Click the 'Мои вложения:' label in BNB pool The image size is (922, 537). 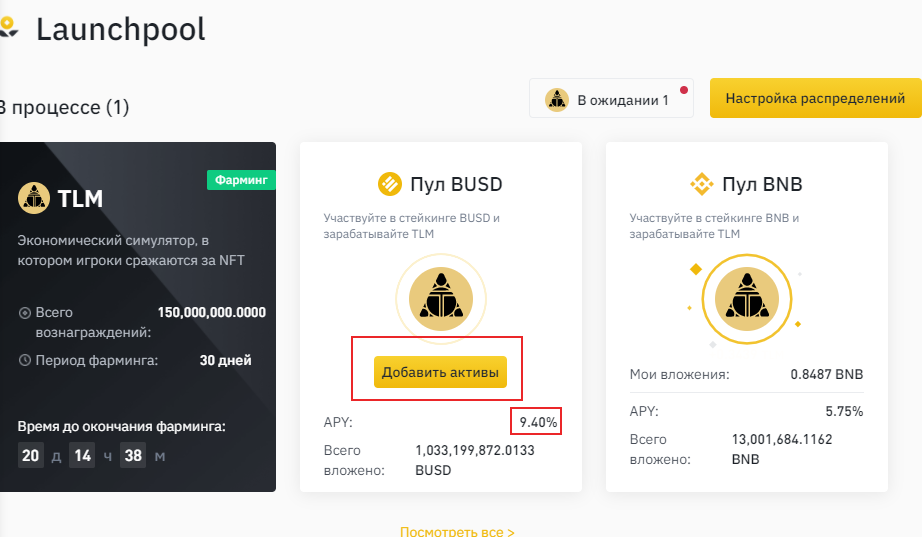(x=679, y=374)
